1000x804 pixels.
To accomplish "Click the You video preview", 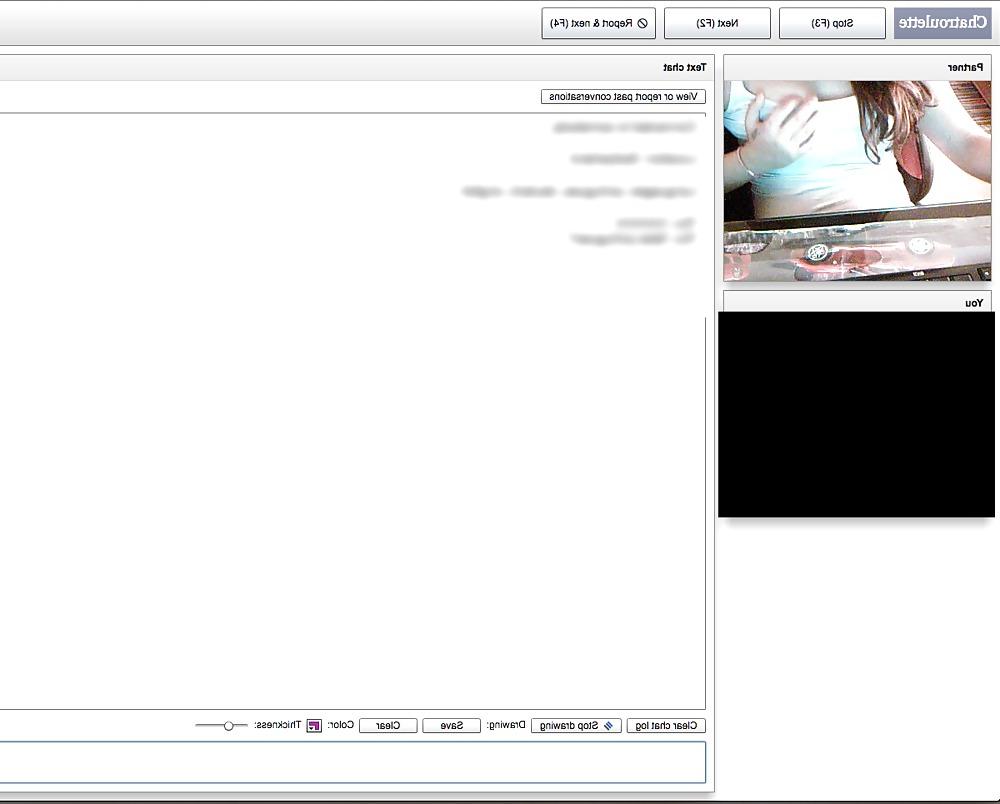I will pos(856,414).
